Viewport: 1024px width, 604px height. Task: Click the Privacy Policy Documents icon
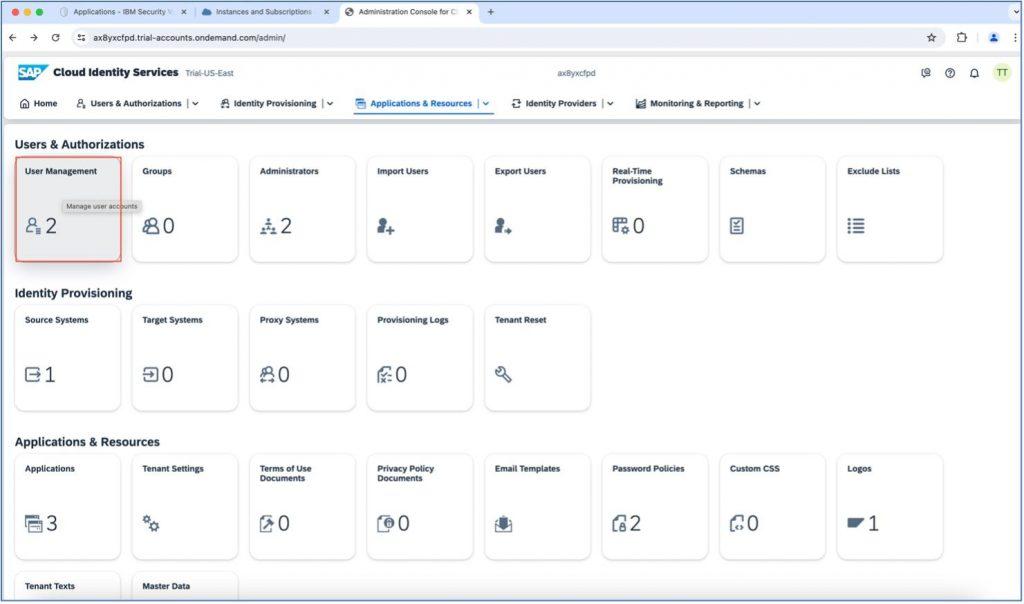pos(385,524)
